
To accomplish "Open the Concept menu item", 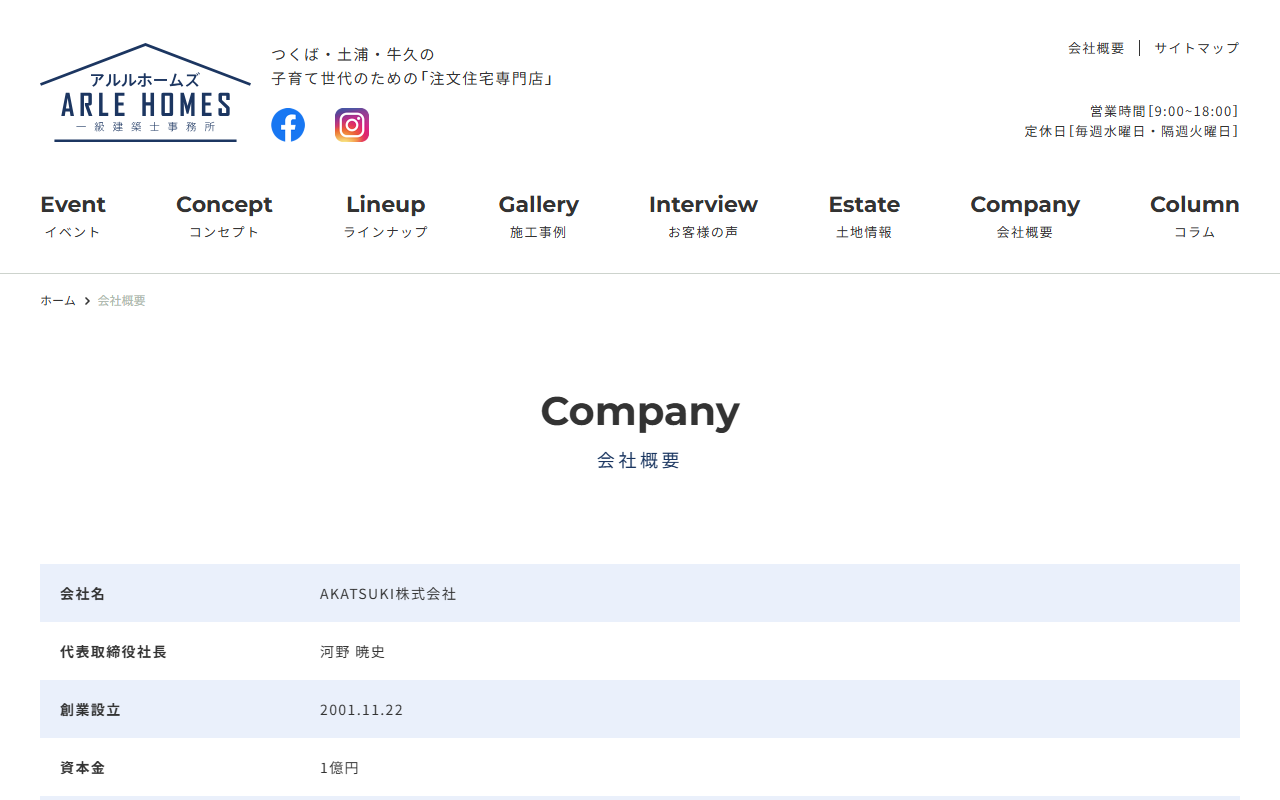I will pyautogui.click(x=224, y=216).
